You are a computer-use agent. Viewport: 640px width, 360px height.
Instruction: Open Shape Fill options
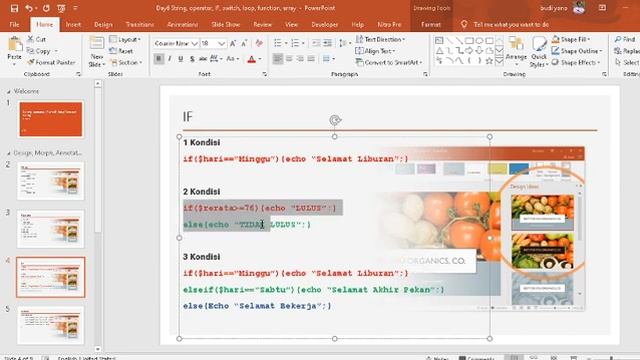[x=571, y=40]
